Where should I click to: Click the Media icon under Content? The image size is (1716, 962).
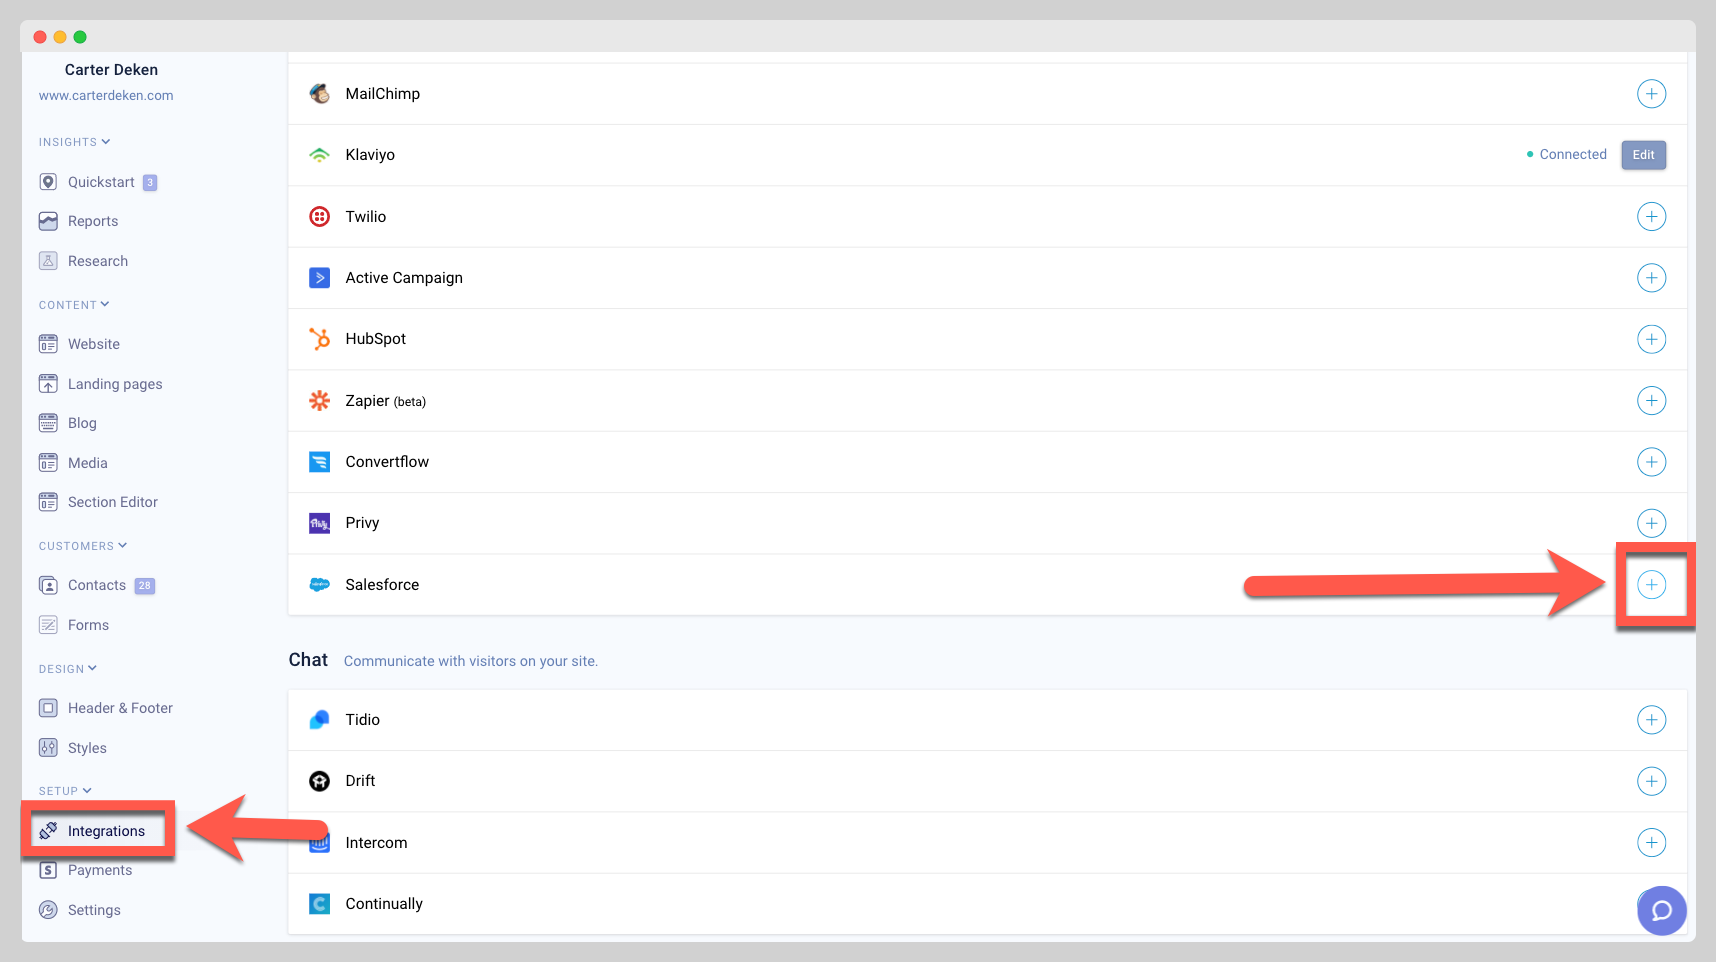(x=49, y=462)
